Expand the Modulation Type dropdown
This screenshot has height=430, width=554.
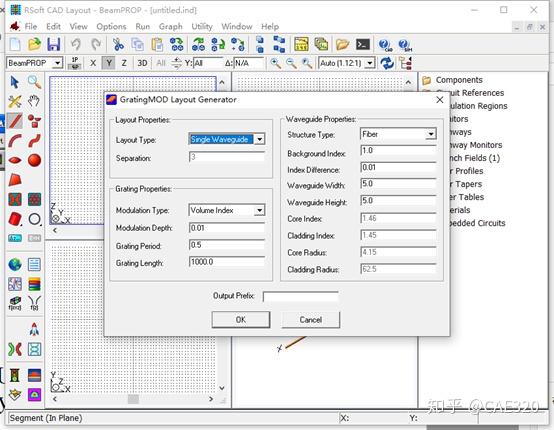(x=259, y=210)
